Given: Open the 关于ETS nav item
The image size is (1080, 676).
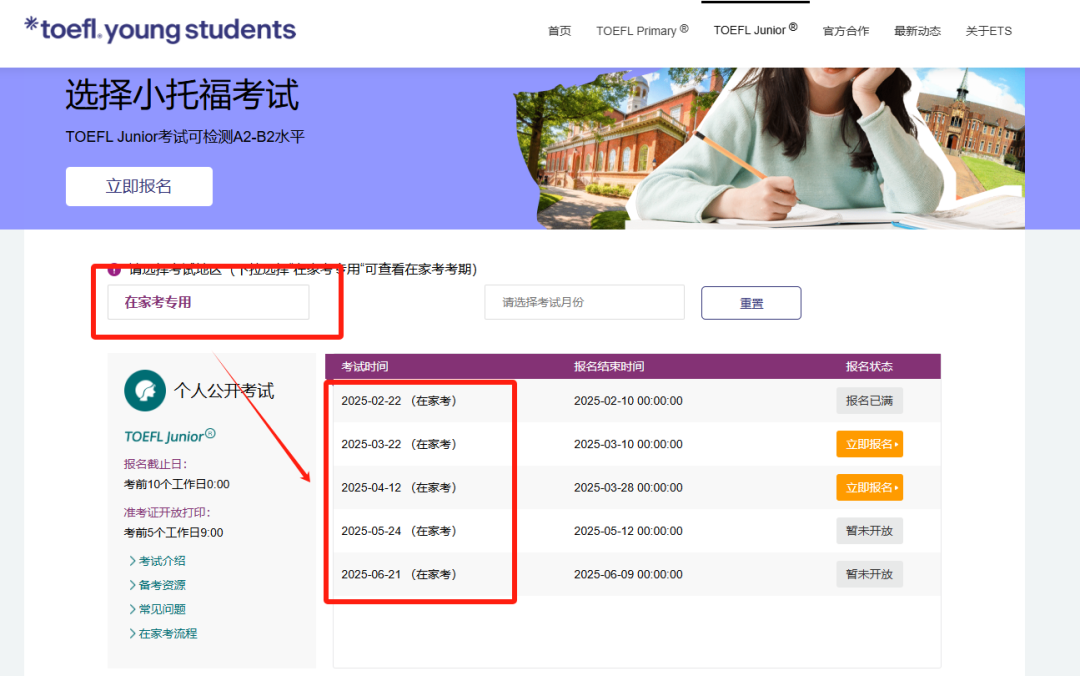Looking at the screenshot, I should 988,31.
